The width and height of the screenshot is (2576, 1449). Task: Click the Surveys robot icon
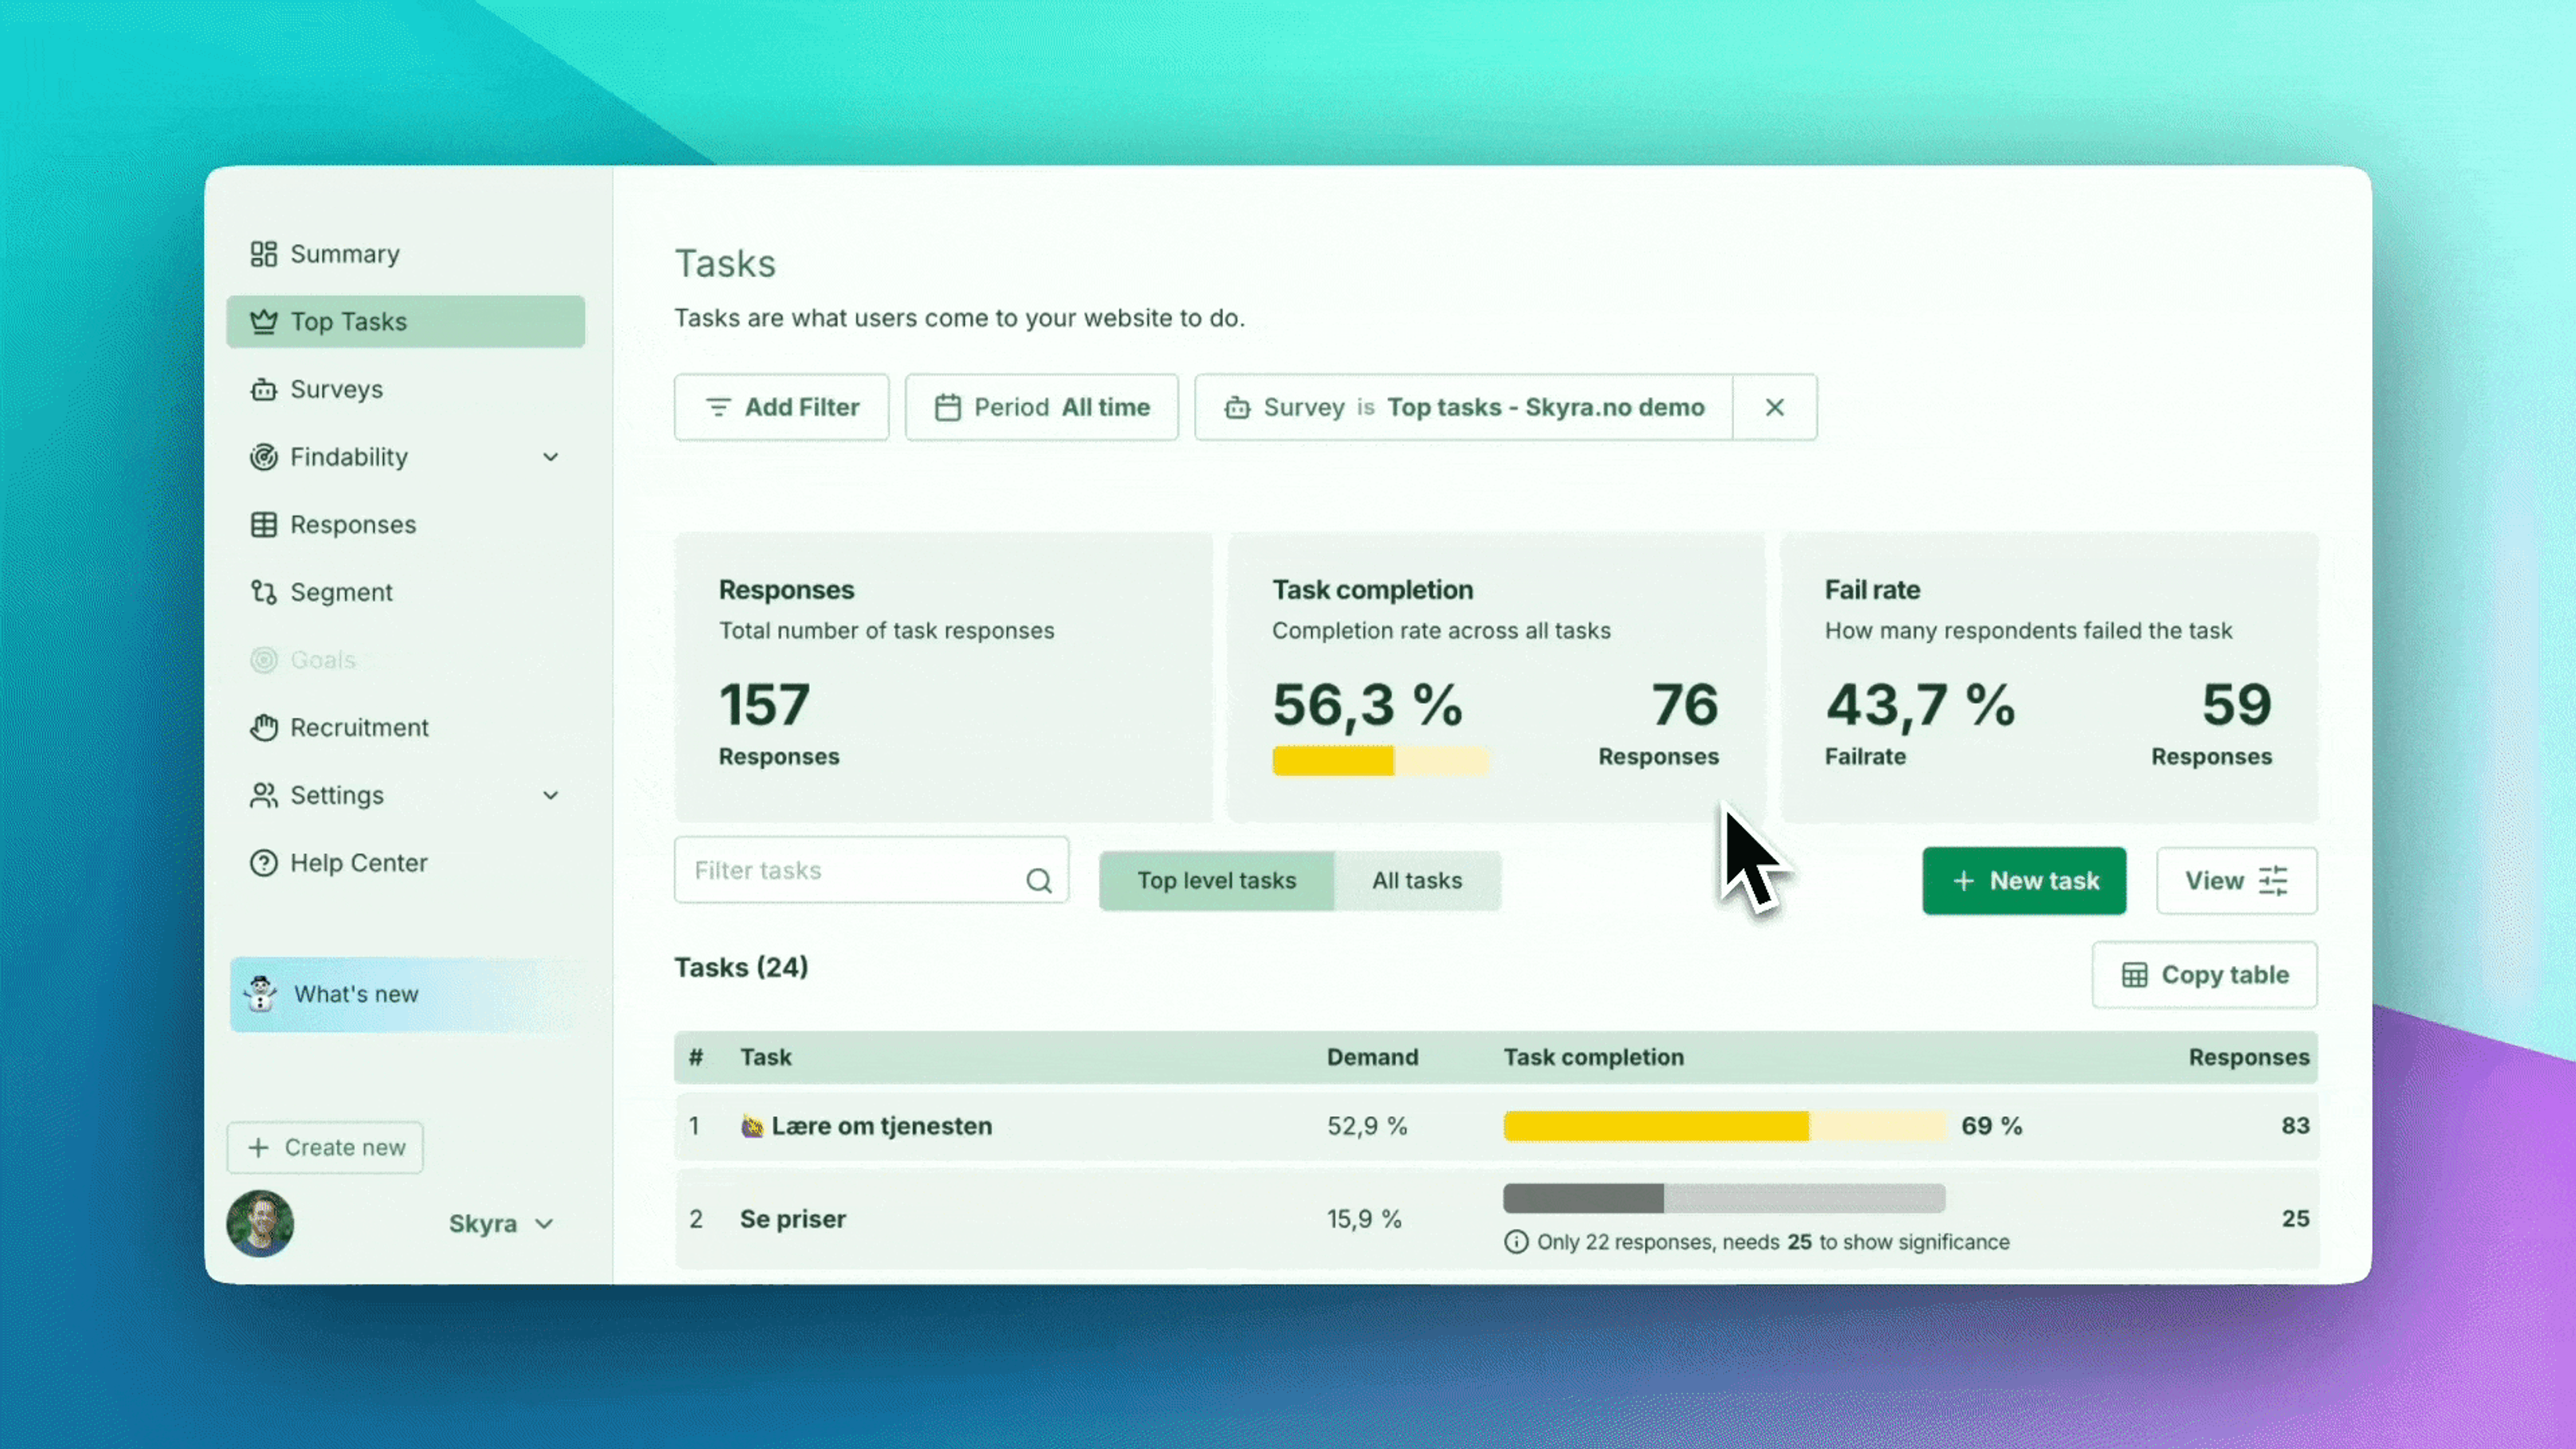tap(263, 389)
